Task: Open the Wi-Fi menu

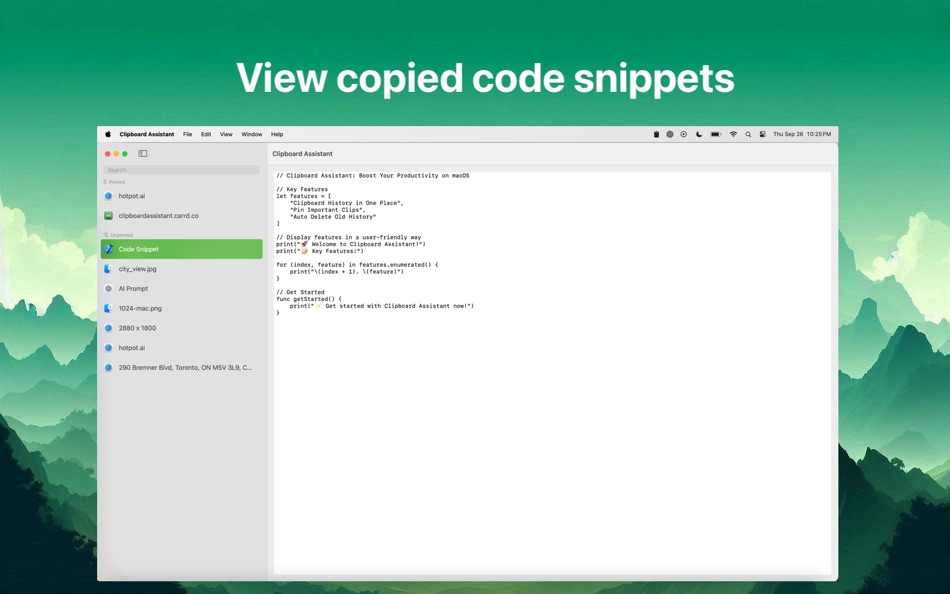Action: tap(733, 135)
